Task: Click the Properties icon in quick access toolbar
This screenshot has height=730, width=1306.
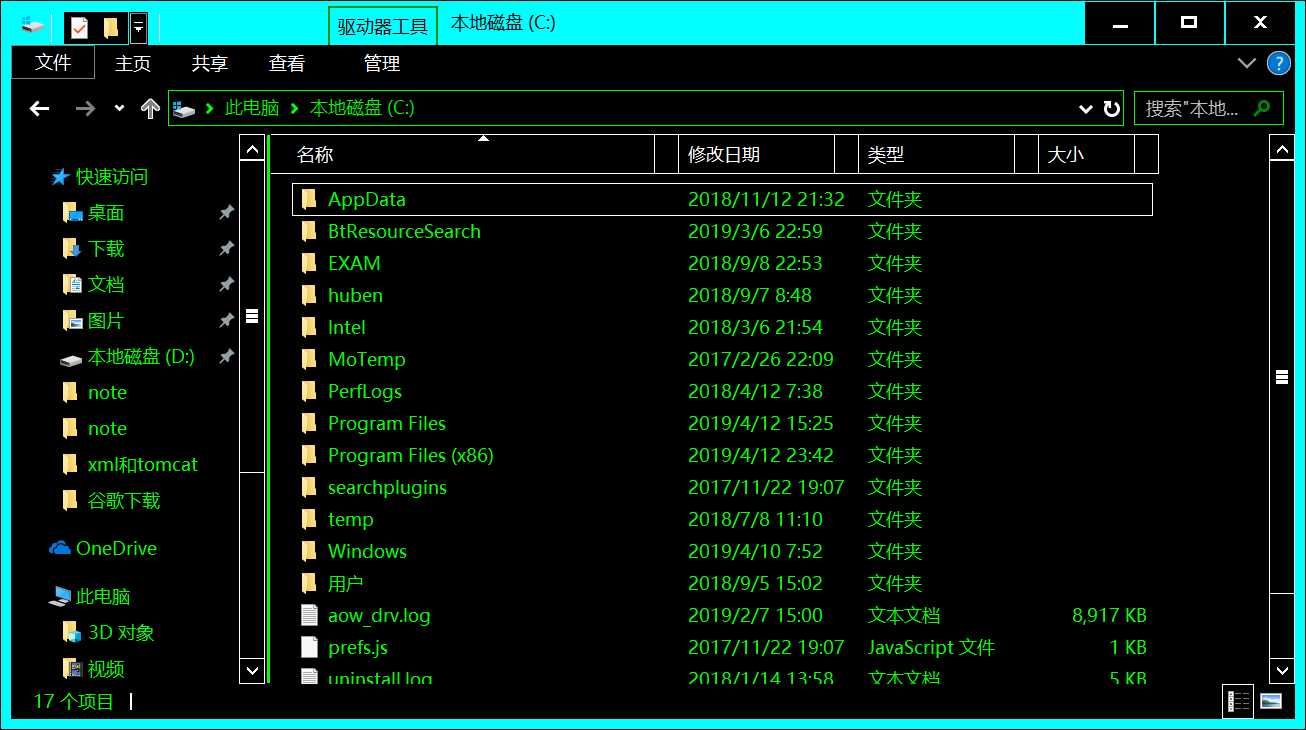Action: point(80,27)
